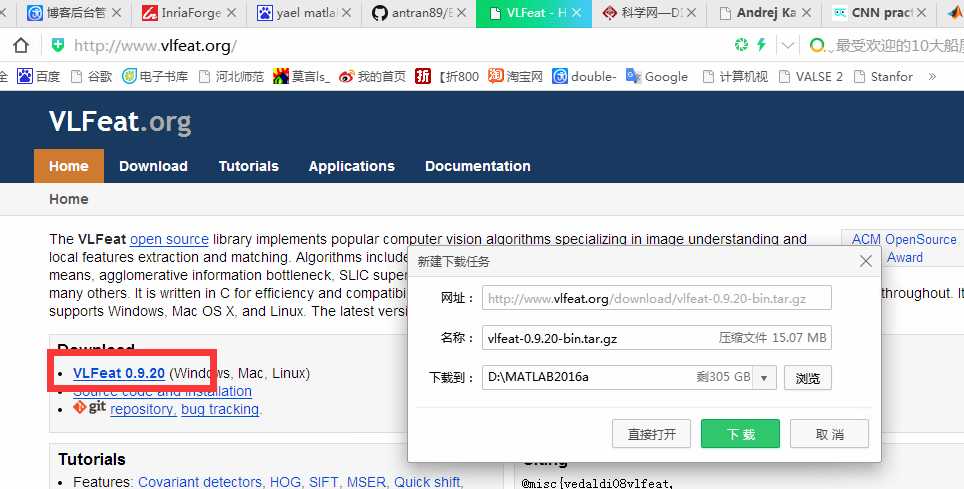
Task: Click the 网址 URL field in dialog
Action: 657,298
